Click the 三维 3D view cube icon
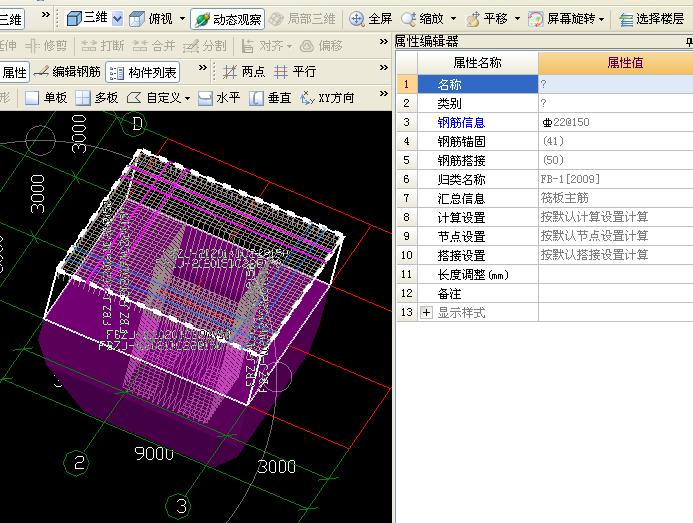This screenshot has width=693, height=523. click(x=74, y=19)
